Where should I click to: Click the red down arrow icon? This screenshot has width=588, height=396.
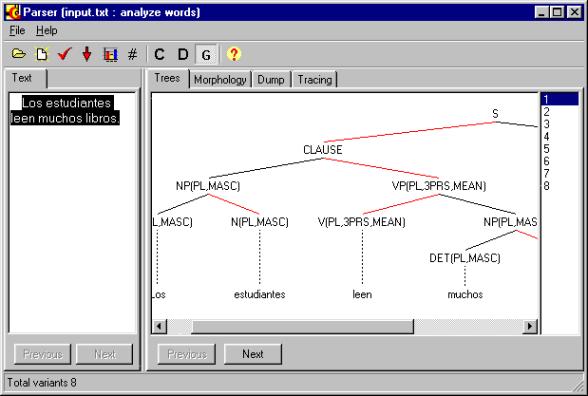(87, 54)
